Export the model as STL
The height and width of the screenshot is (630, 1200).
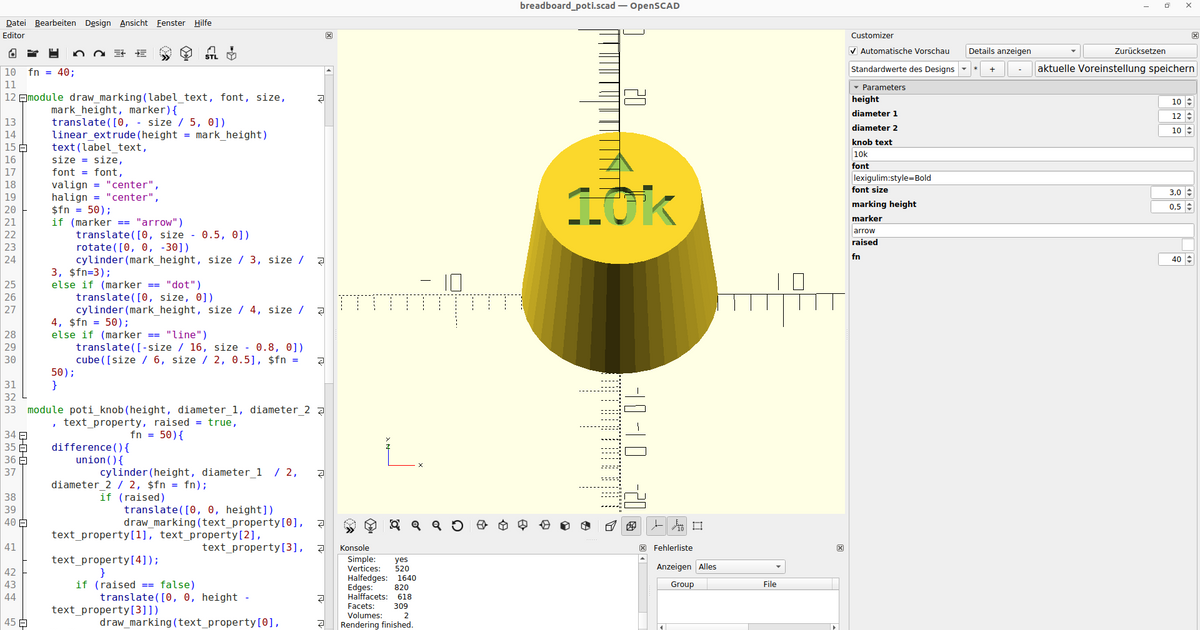point(211,53)
